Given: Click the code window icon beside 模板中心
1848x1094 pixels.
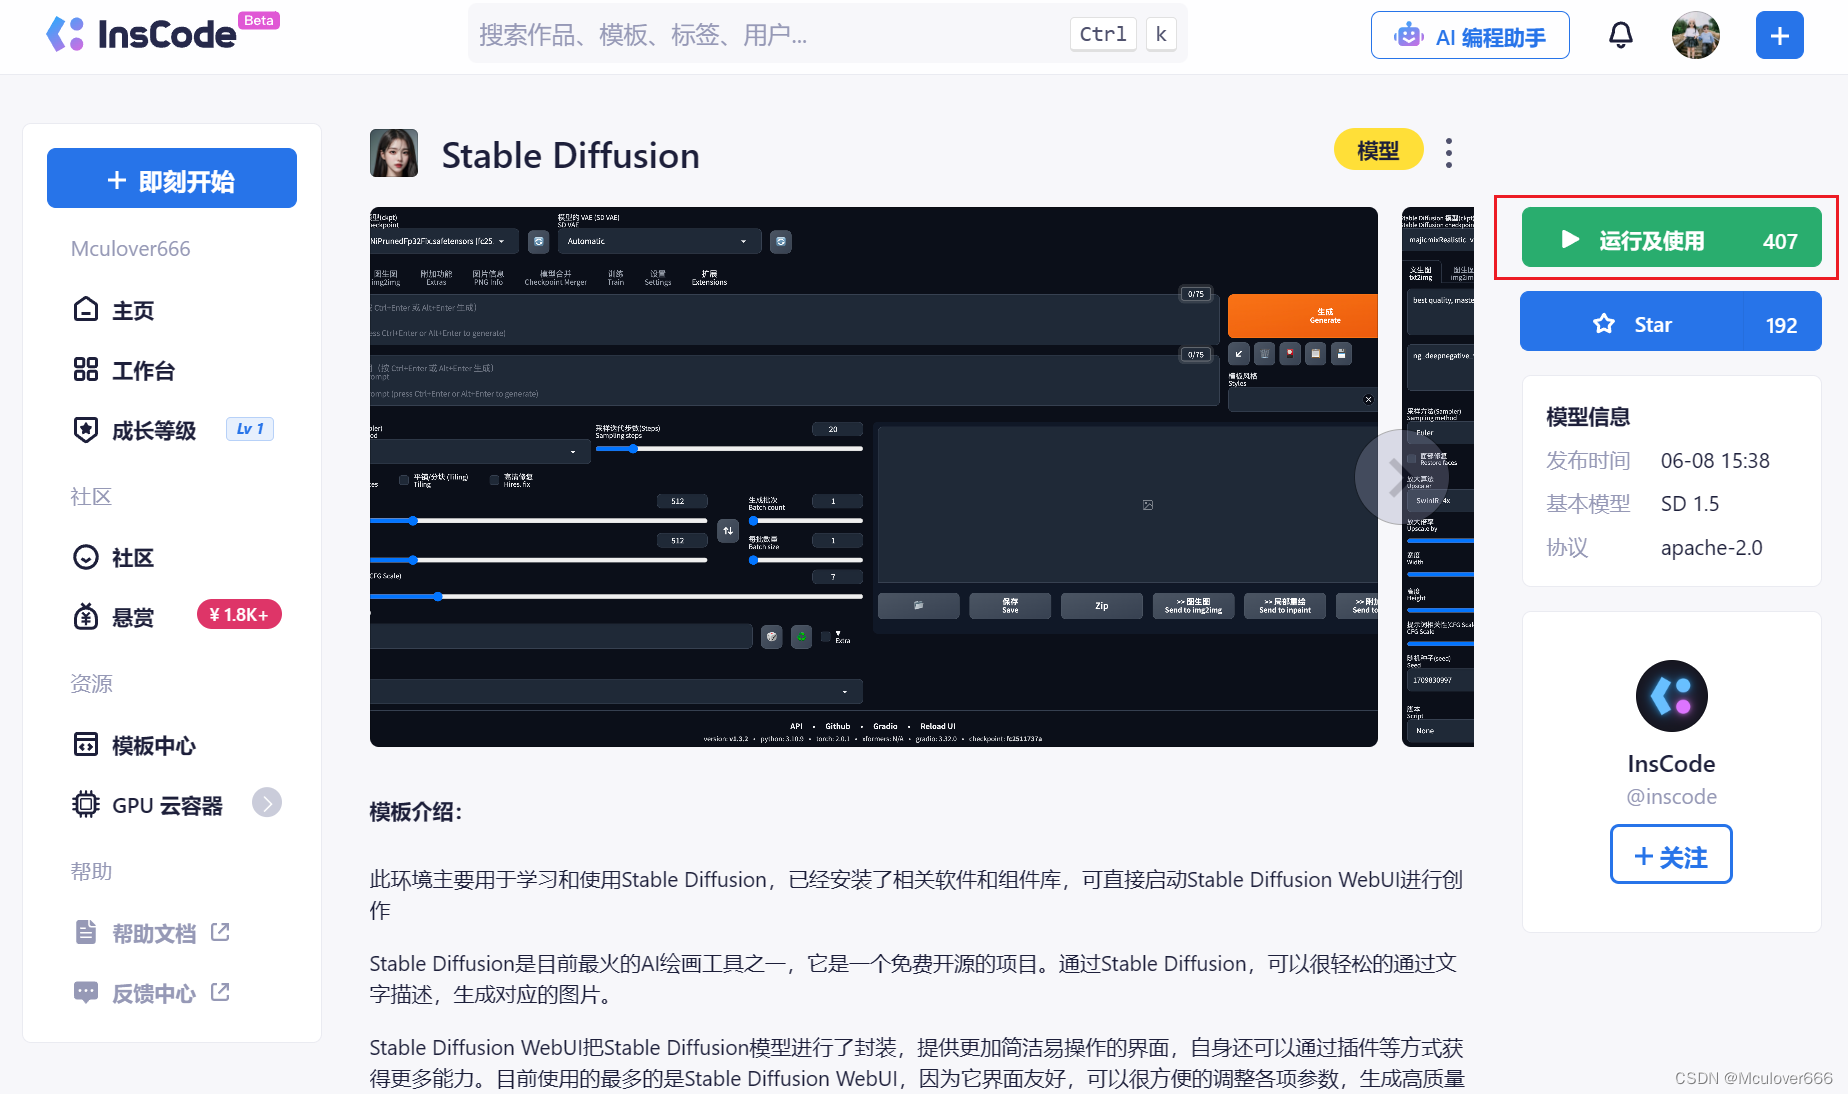Looking at the screenshot, I should (86, 744).
